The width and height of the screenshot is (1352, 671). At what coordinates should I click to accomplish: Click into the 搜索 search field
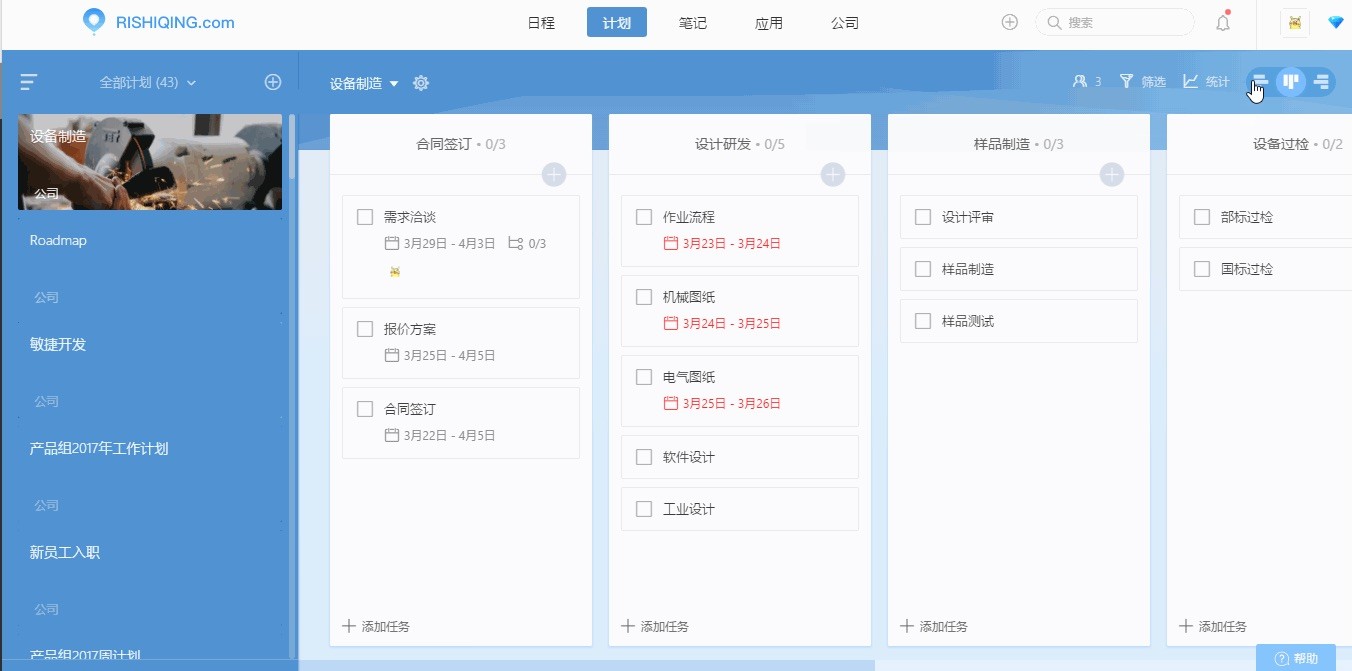tap(1115, 22)
